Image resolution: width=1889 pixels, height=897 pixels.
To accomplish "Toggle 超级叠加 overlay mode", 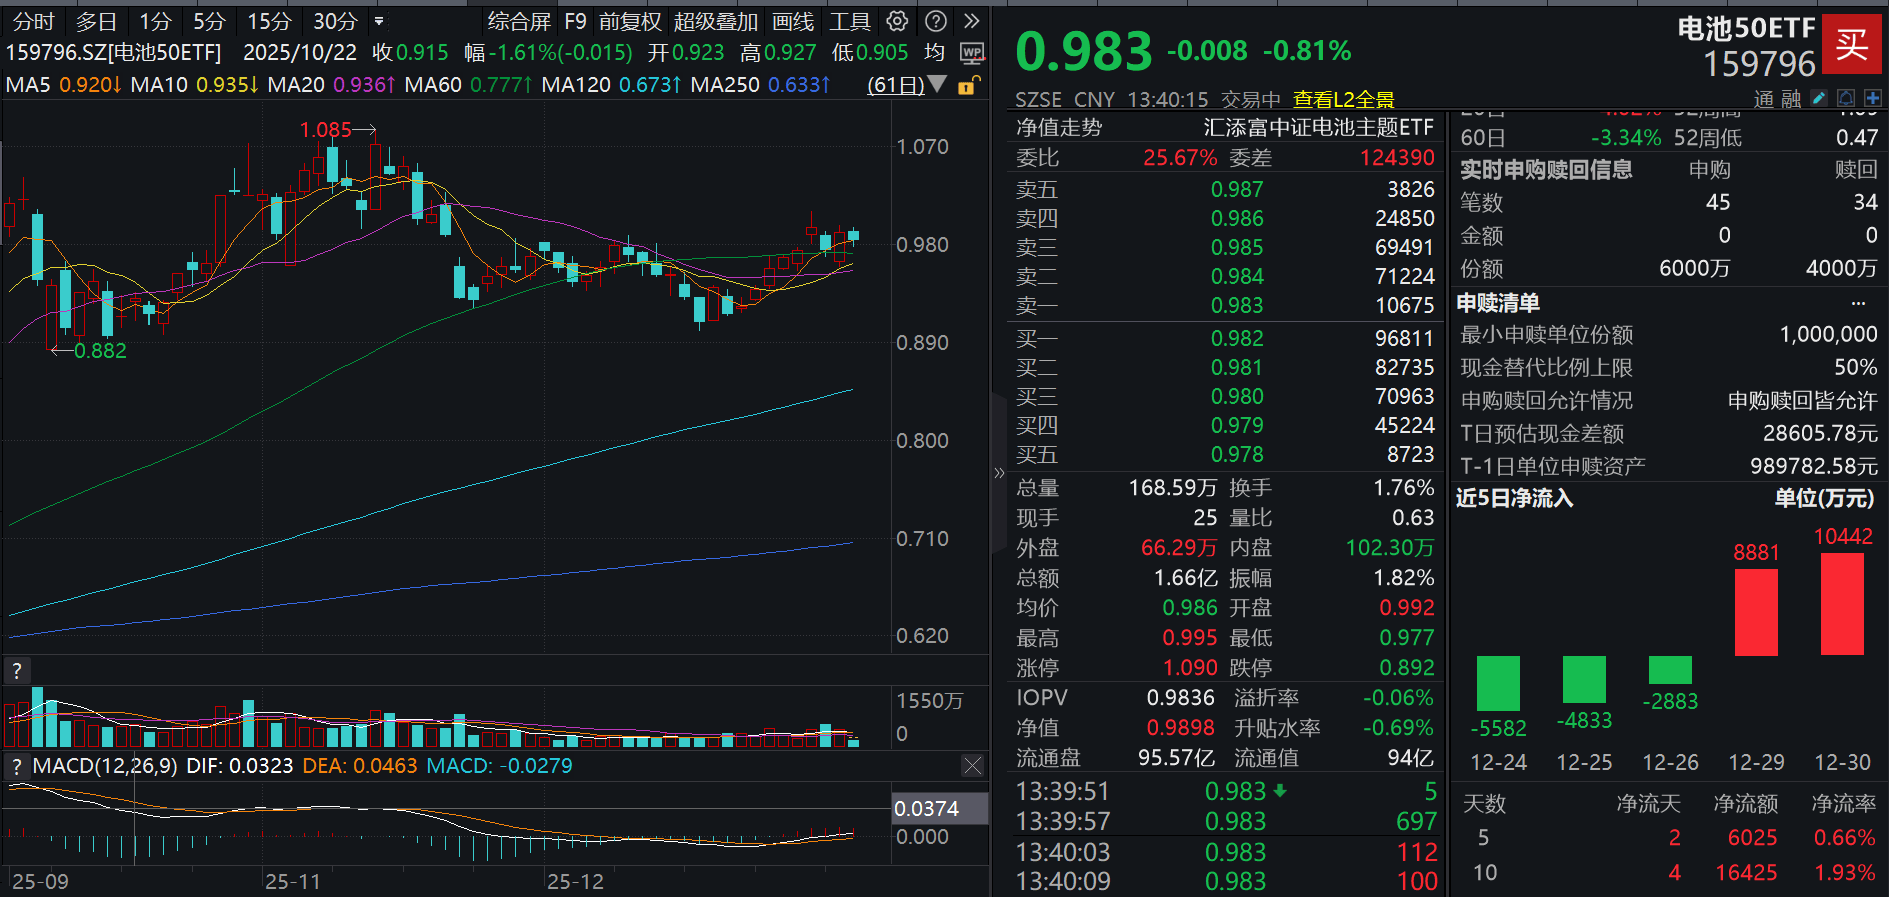I will 716,21.
